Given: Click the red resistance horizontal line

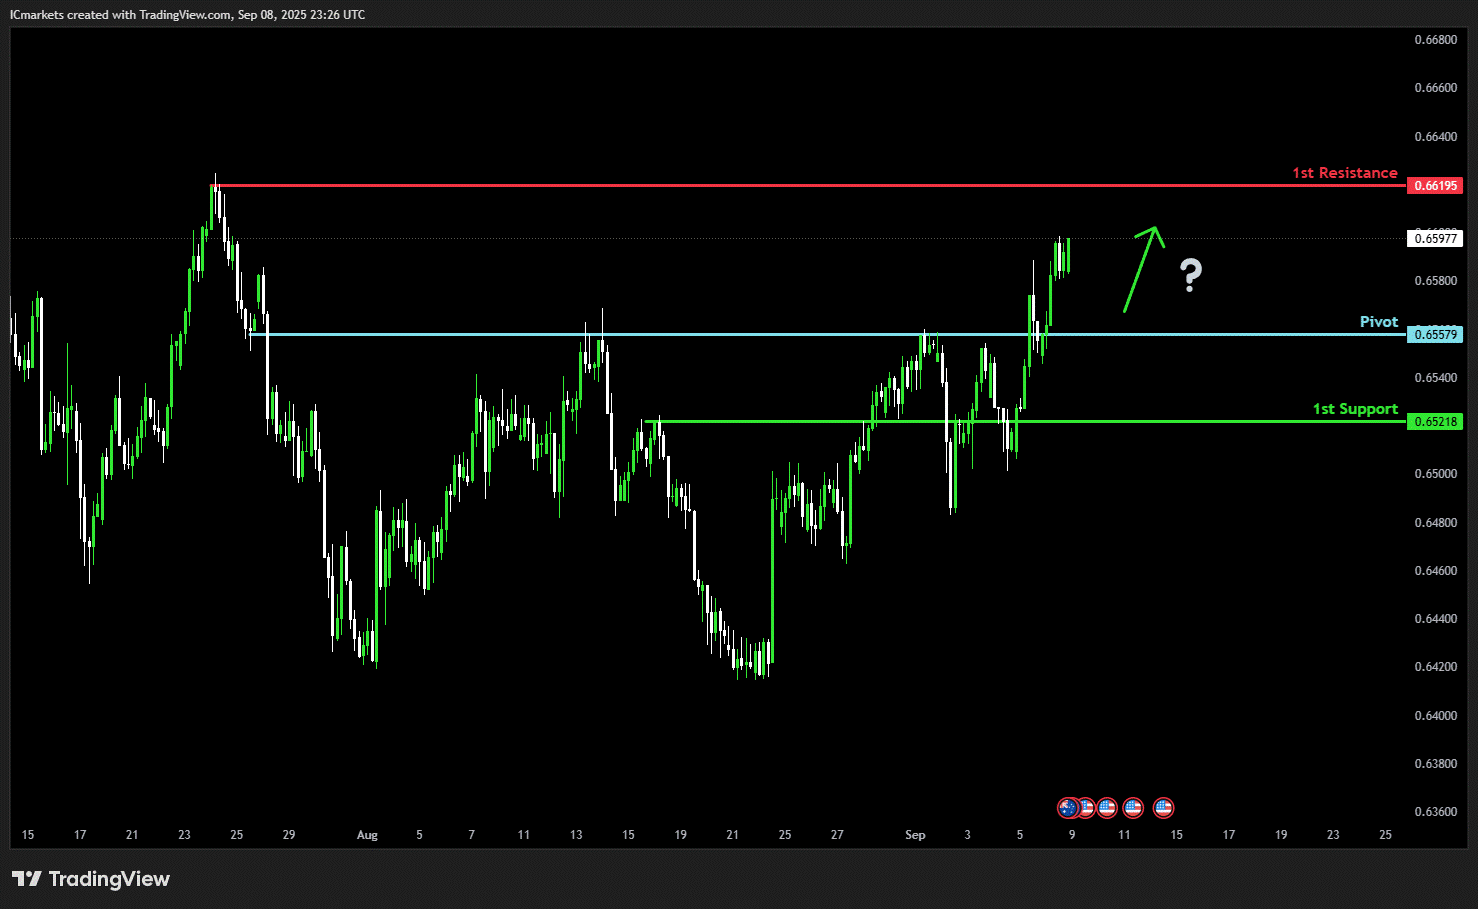Looking at the screenshot, I should coord(808,185).
